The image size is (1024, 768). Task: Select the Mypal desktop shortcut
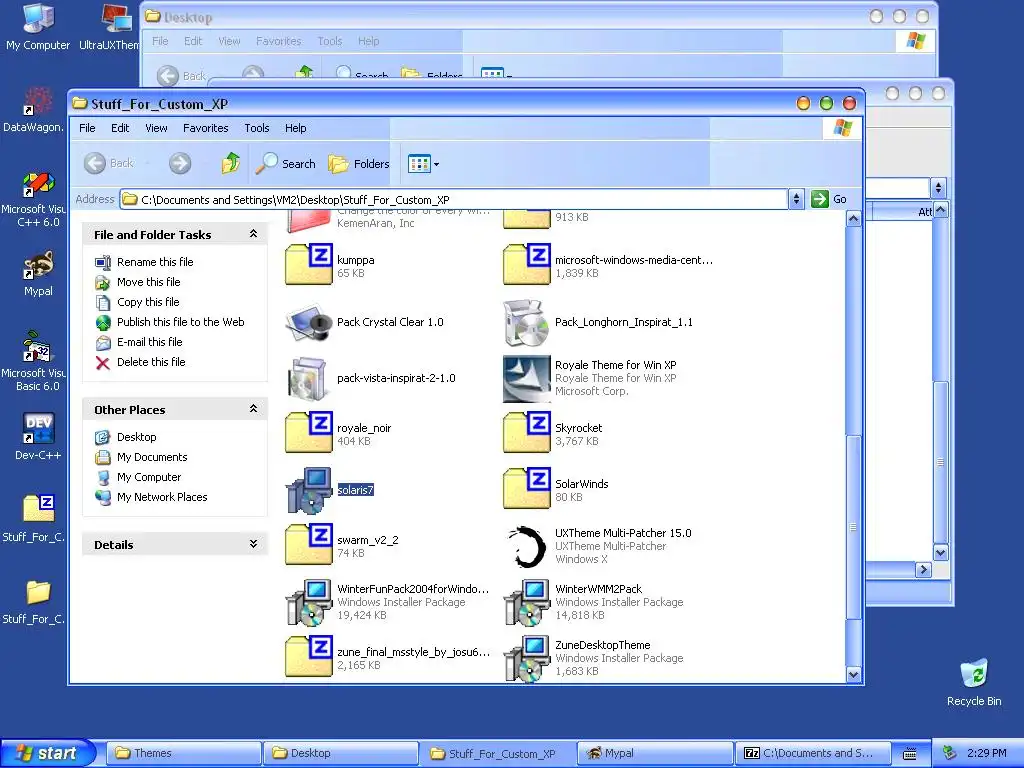(38, 273)
